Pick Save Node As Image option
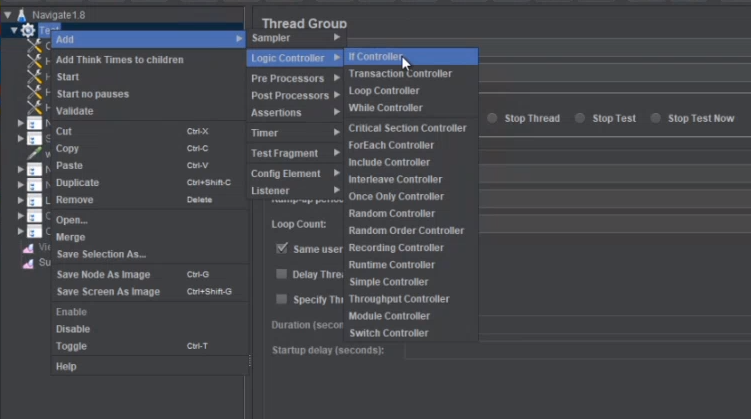Image resolution: width=751 pixels, height=419 pixels. tap(103, 274)
